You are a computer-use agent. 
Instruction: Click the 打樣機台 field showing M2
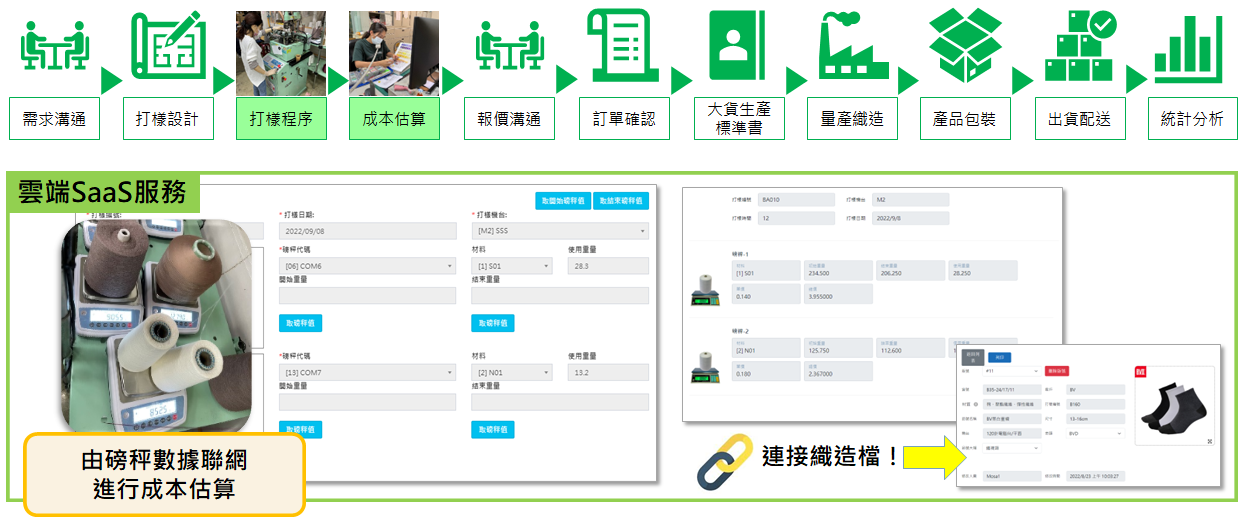[910, 200]
